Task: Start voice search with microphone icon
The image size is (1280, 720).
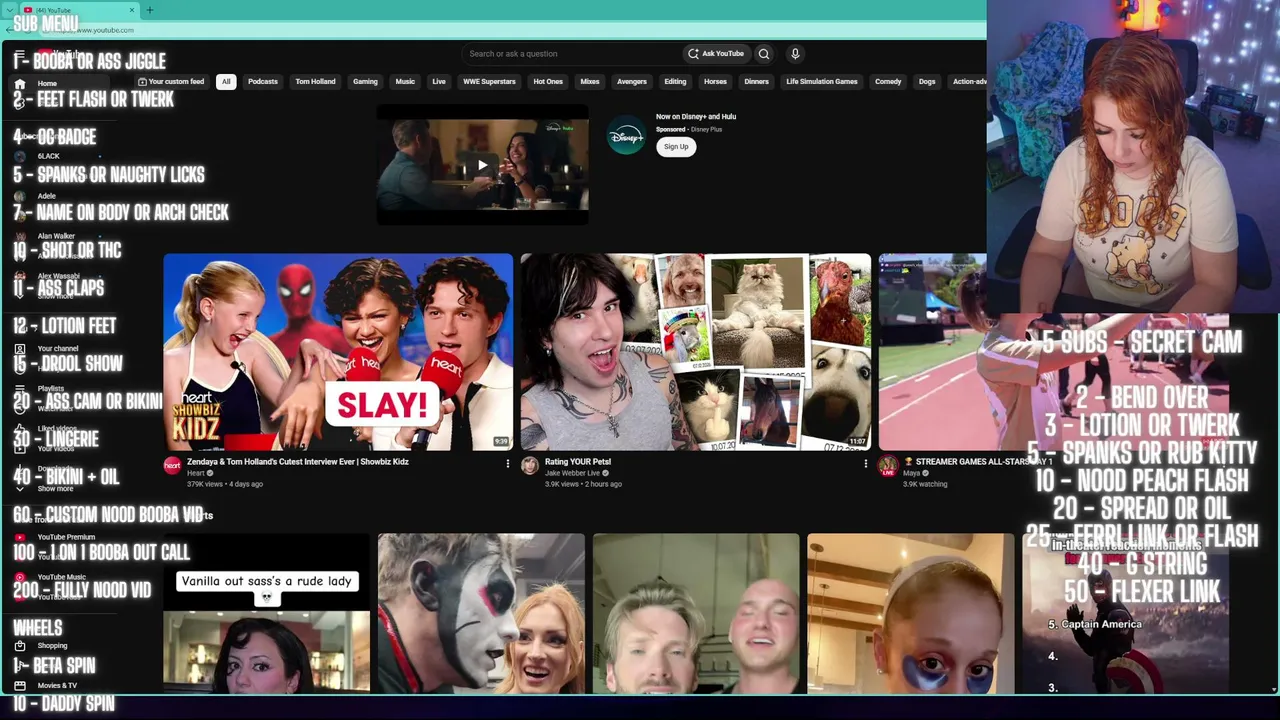Action: pos(795,54)
